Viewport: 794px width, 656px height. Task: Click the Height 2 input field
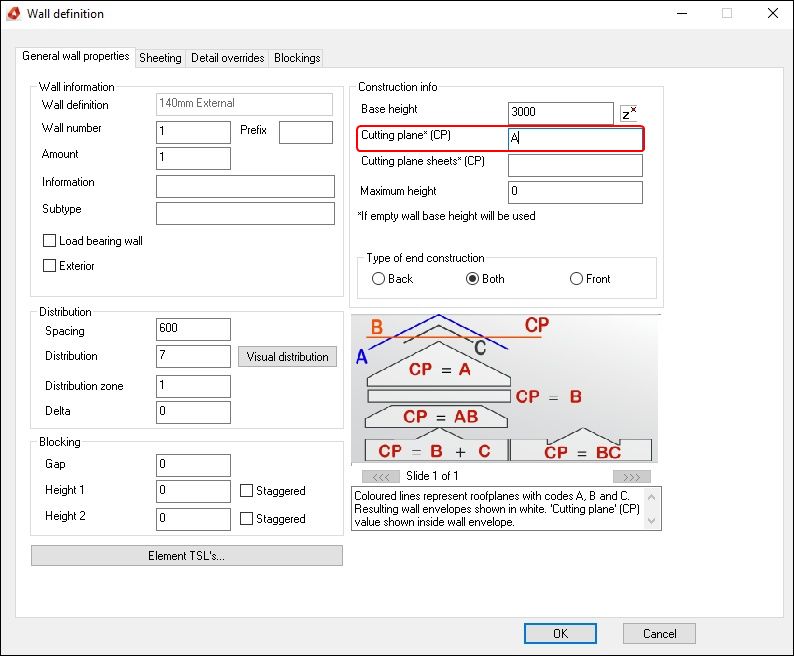(x=193, y=519)
